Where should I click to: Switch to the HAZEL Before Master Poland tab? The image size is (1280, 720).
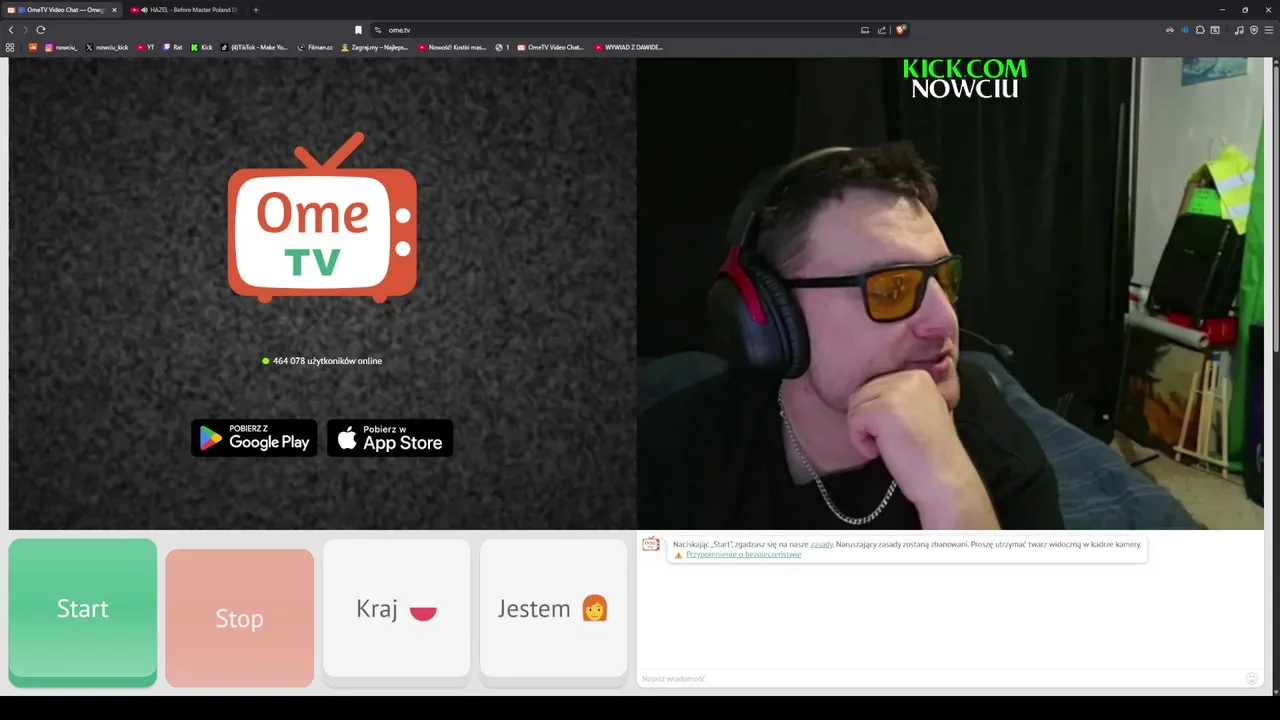click(187, 10)
